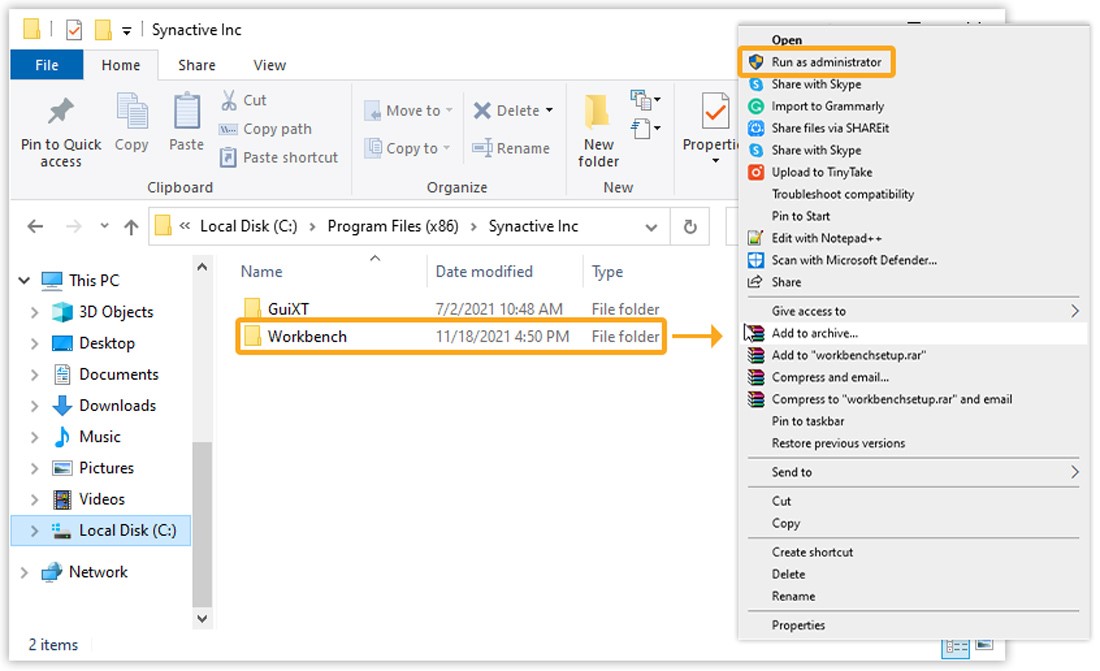
Task: Click Paste shortcut in the ribbon
Action: tap(279, 157)
